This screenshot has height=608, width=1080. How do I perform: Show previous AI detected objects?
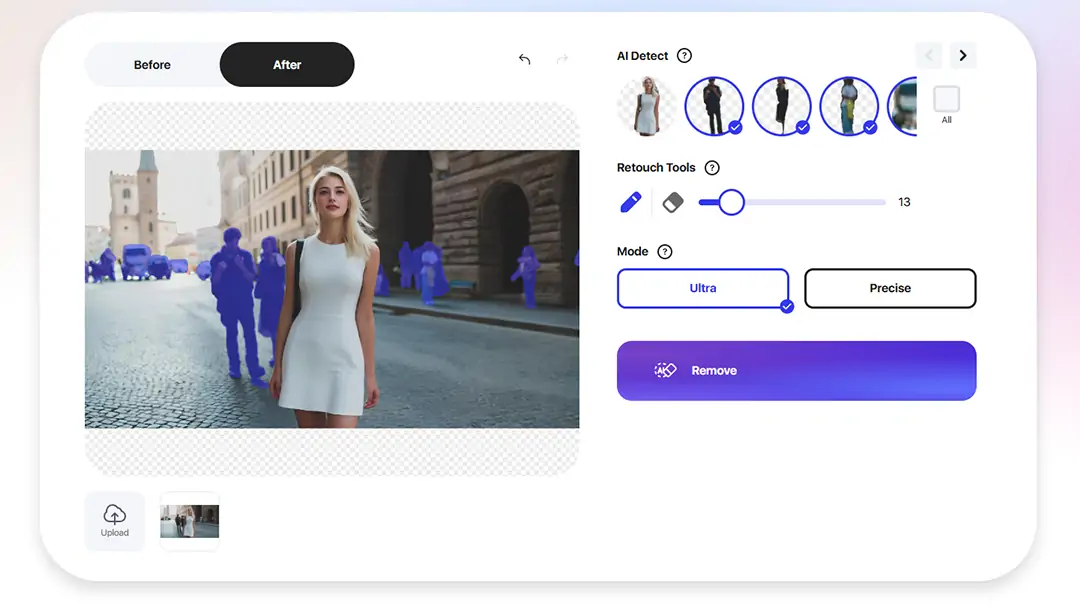pos(928,55)
